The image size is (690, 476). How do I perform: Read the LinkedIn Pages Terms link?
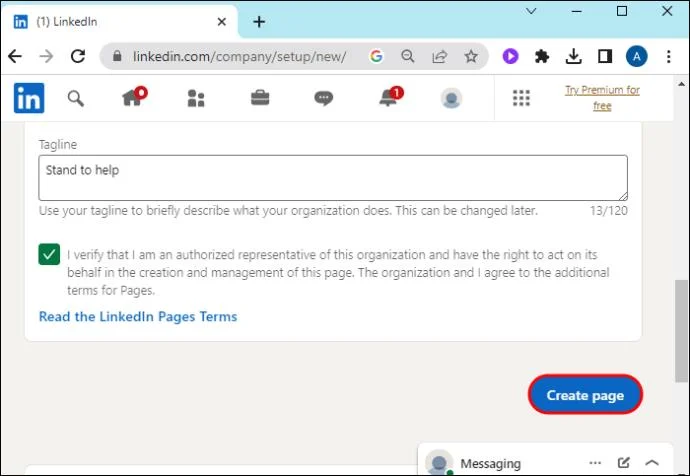pyautogui.click(x=138, y=317)
